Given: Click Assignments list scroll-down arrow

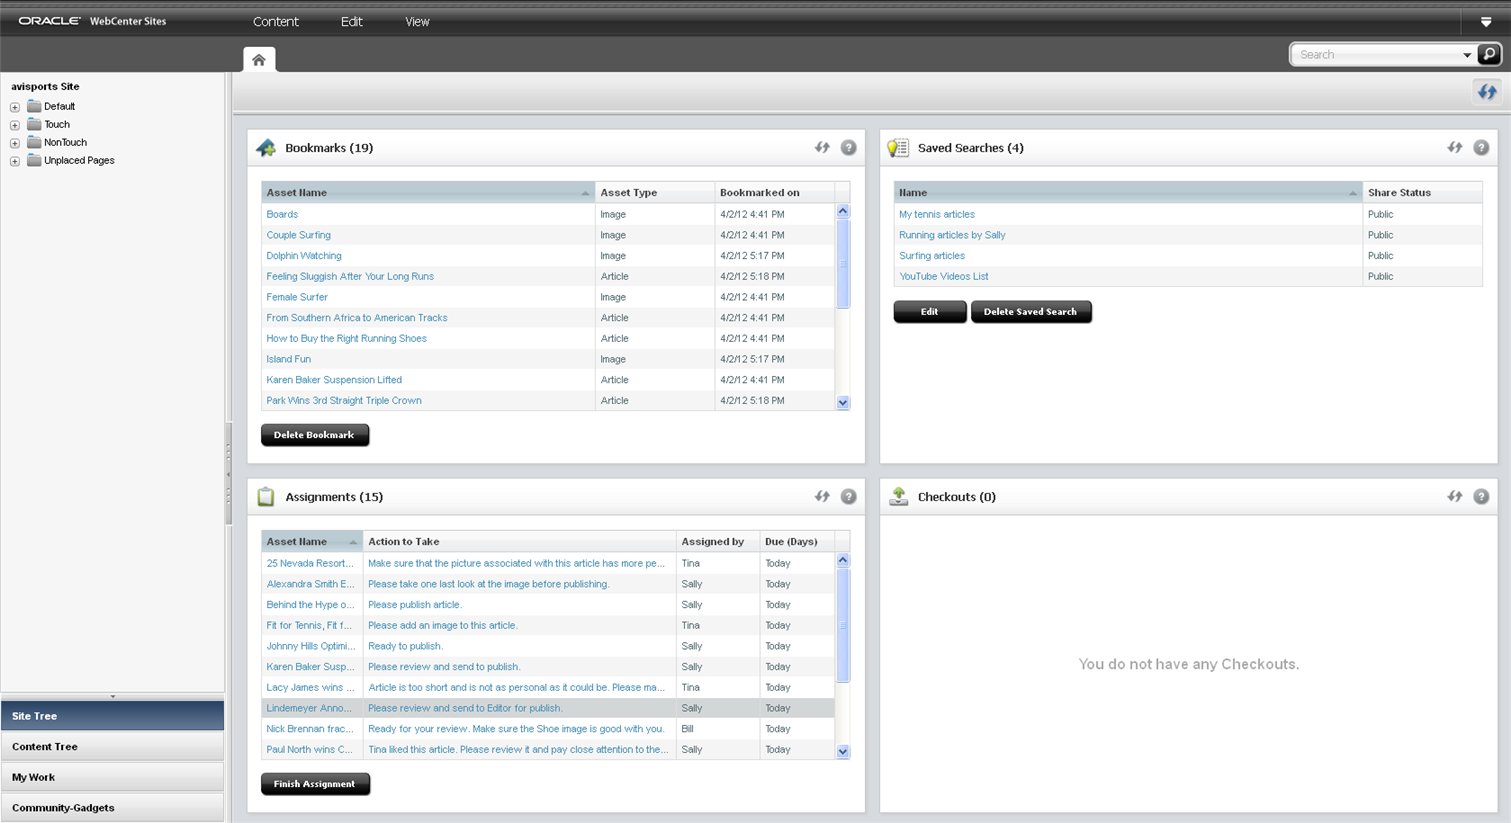Looking at the screenshot, I should 843,752.
